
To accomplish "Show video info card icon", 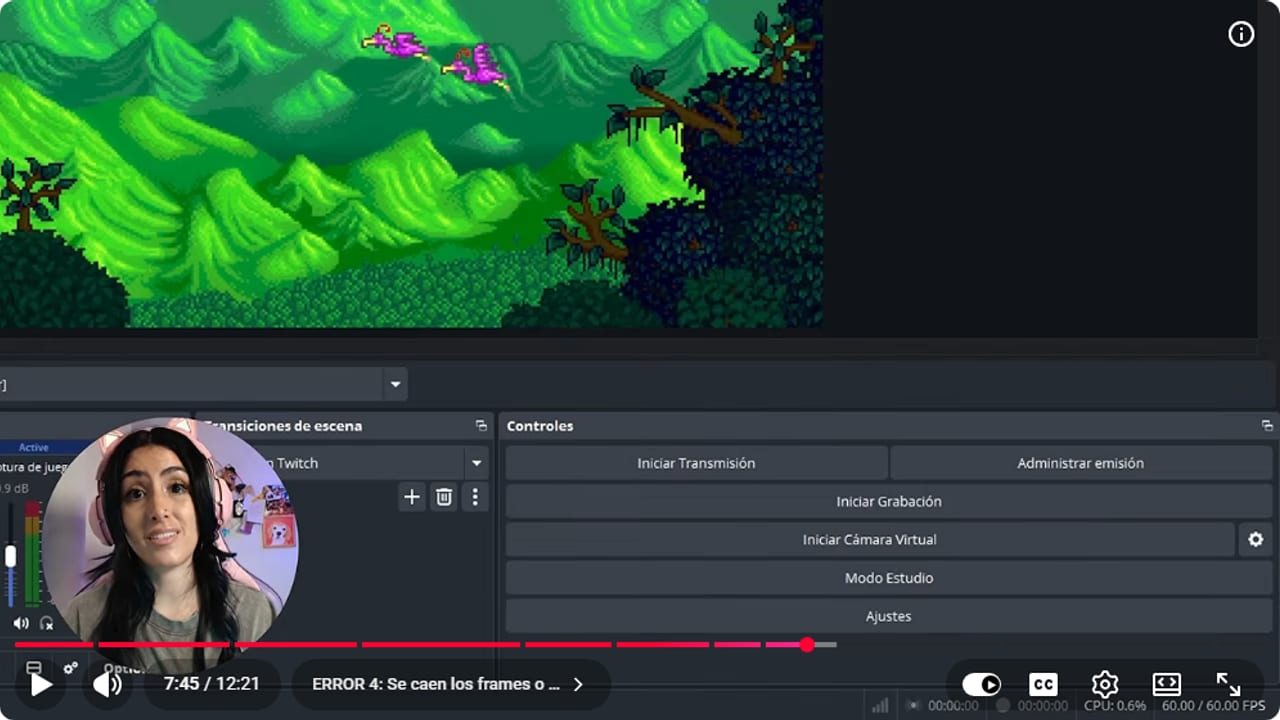I will pyautogui.click(x=1241, y=35).
